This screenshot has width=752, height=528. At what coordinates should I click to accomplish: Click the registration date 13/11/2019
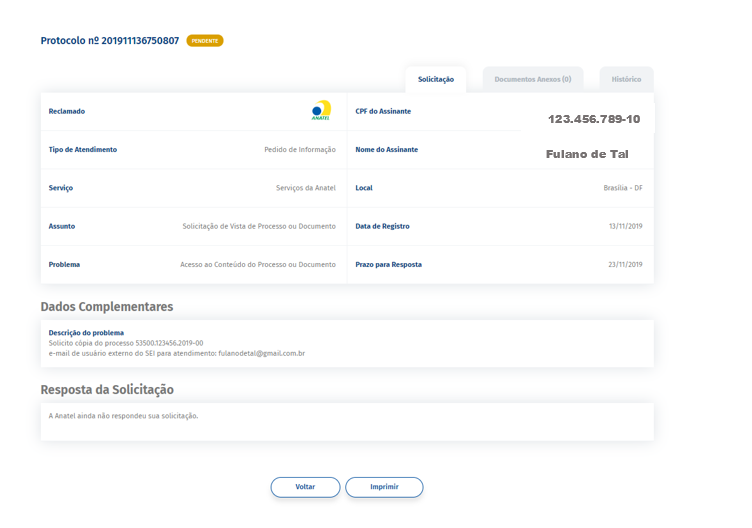click(625, 226)
